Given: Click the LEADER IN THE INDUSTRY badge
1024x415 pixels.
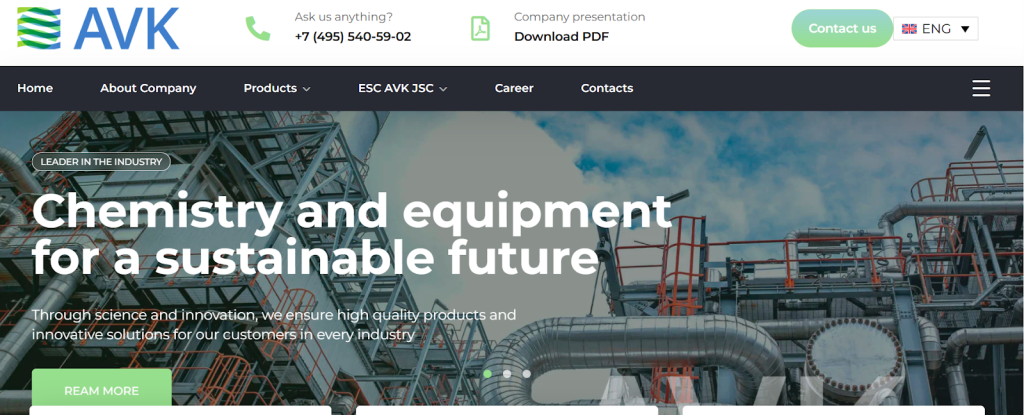Looking at the screenshot, I should click(101, 161).
